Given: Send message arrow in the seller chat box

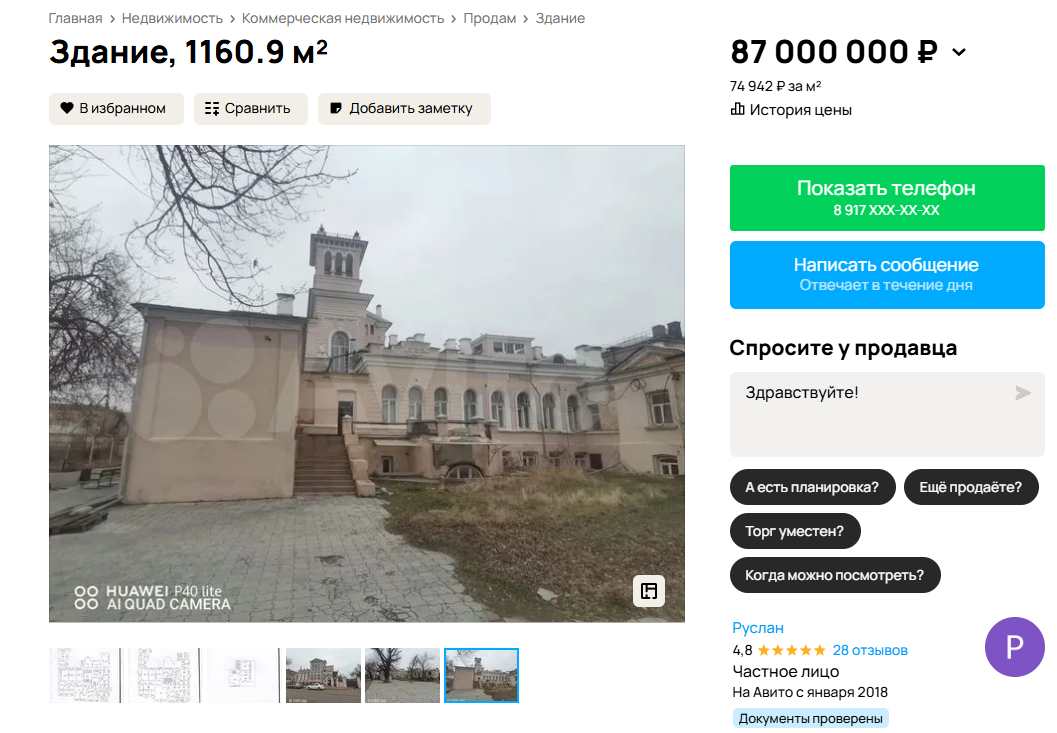Looking at the screenshot, I should tap(1023, 392).
